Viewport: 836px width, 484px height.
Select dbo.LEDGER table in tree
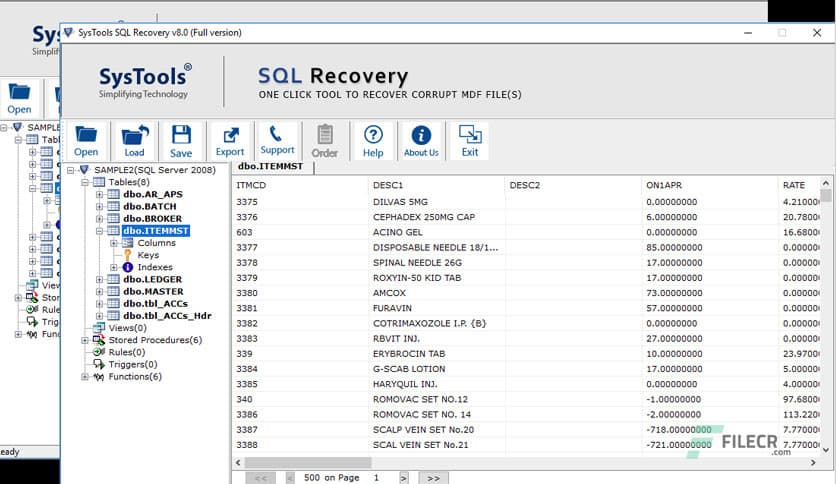click(152, 279)
